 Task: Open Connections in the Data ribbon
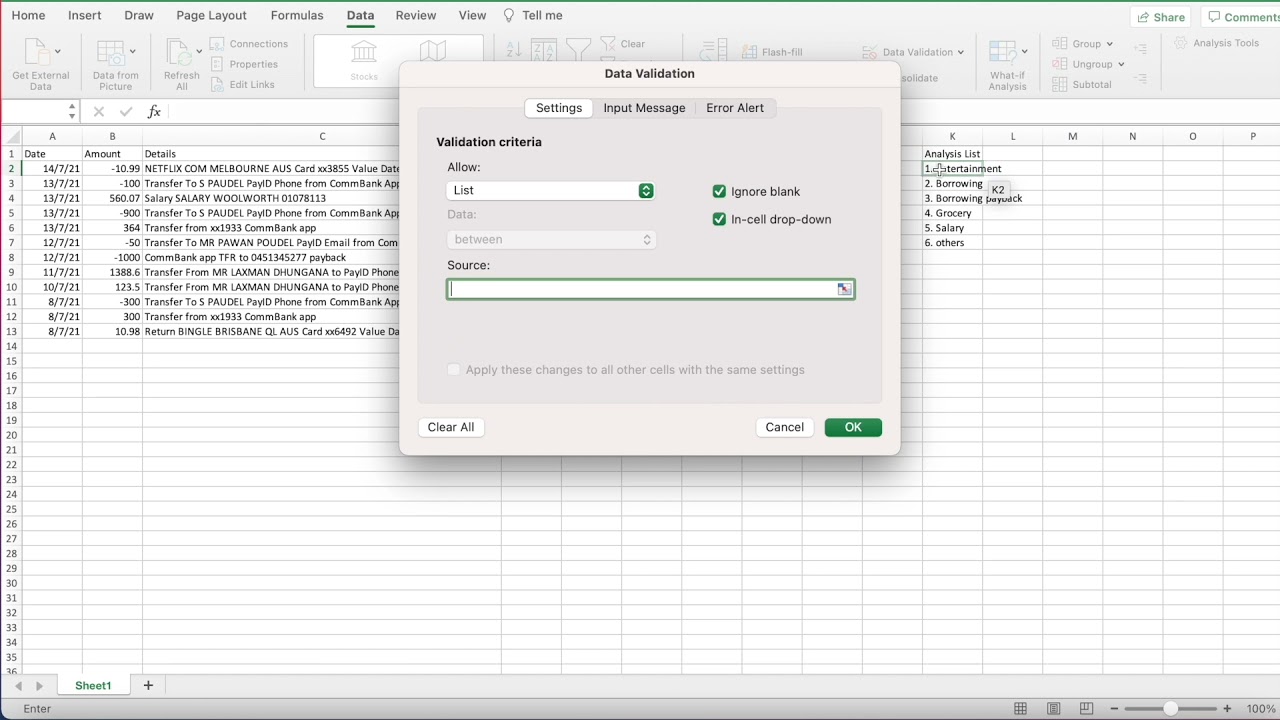(249, 44)
